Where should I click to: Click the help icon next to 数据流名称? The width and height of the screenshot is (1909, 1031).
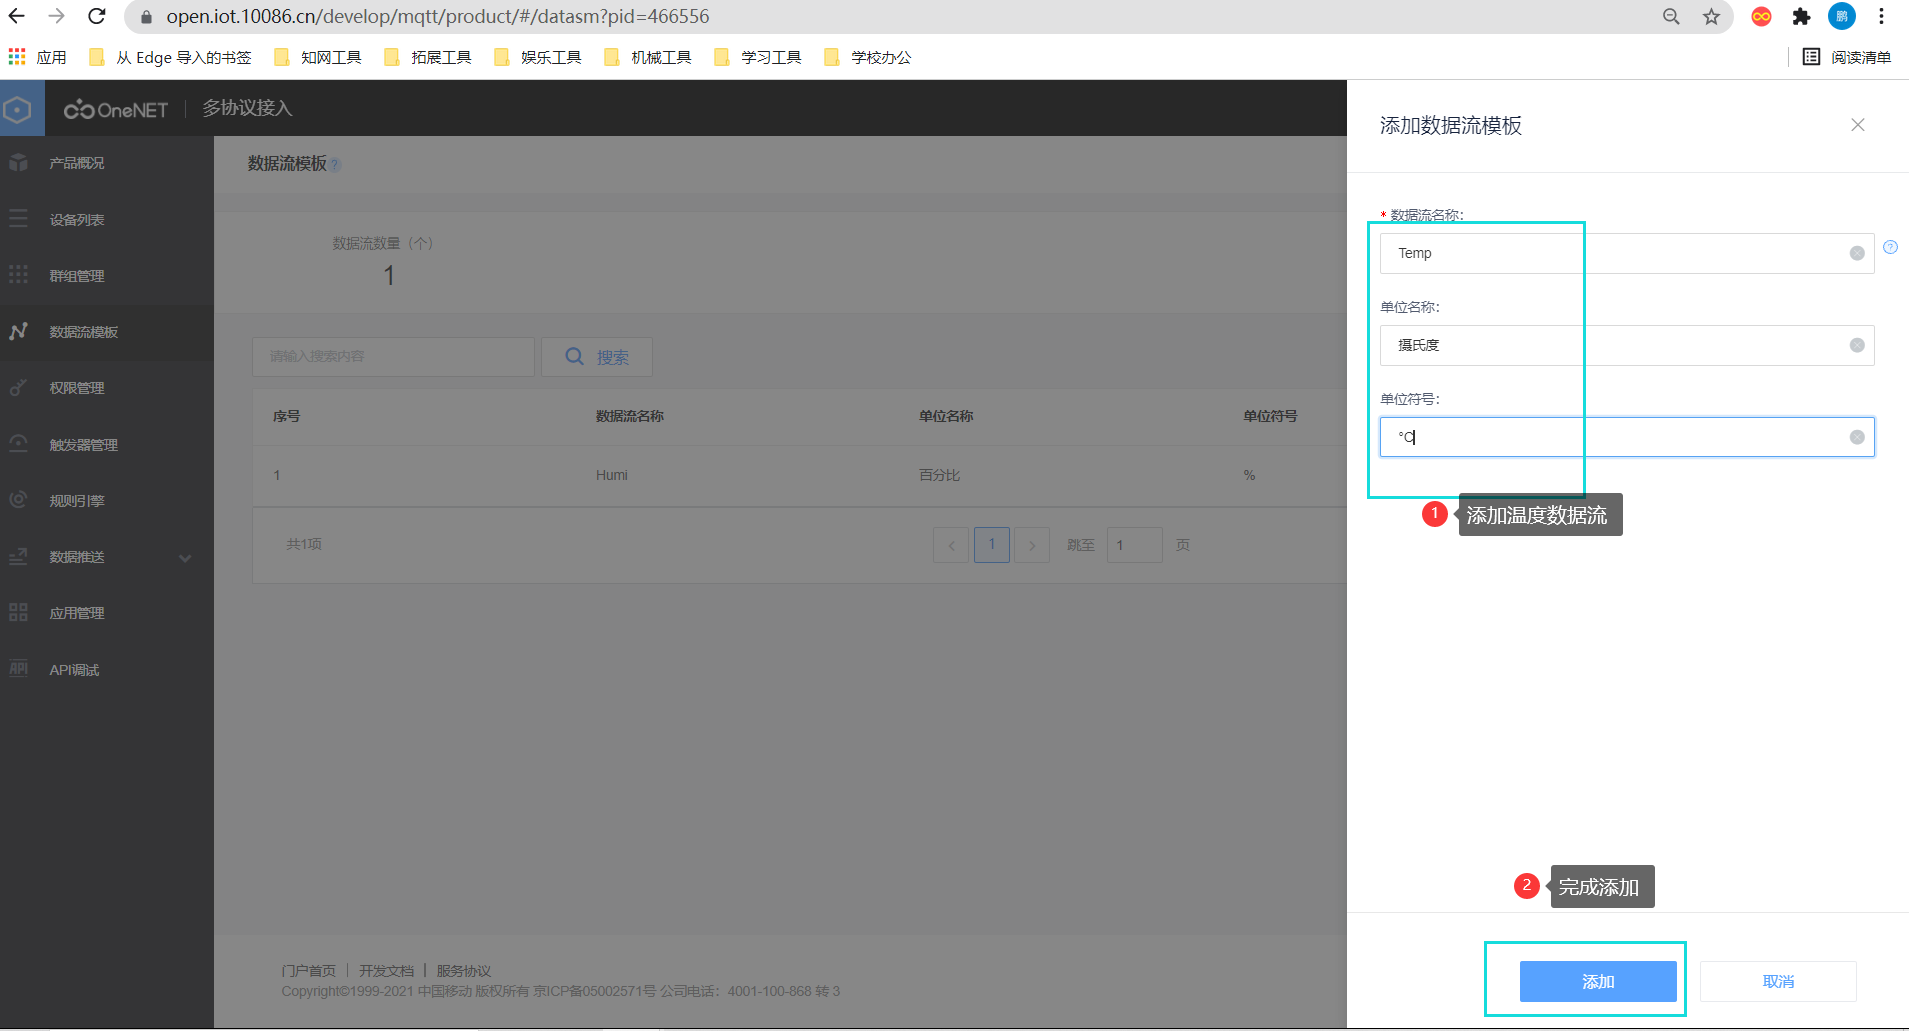click(1890, 247)
